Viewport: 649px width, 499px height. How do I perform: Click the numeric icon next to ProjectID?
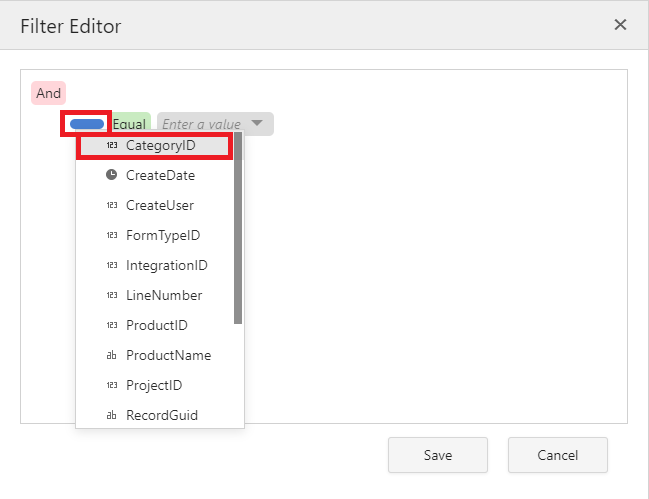[112, 385]
